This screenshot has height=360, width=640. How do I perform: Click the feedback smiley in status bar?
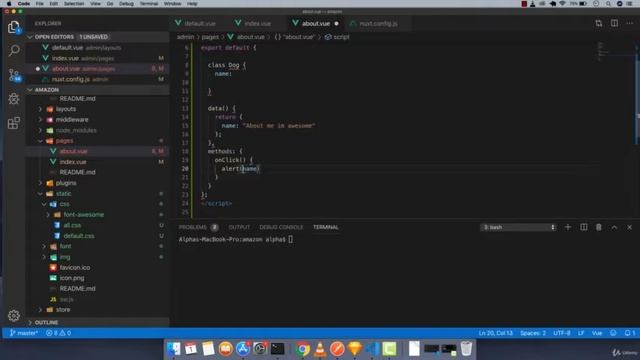[x=613, y=333]
